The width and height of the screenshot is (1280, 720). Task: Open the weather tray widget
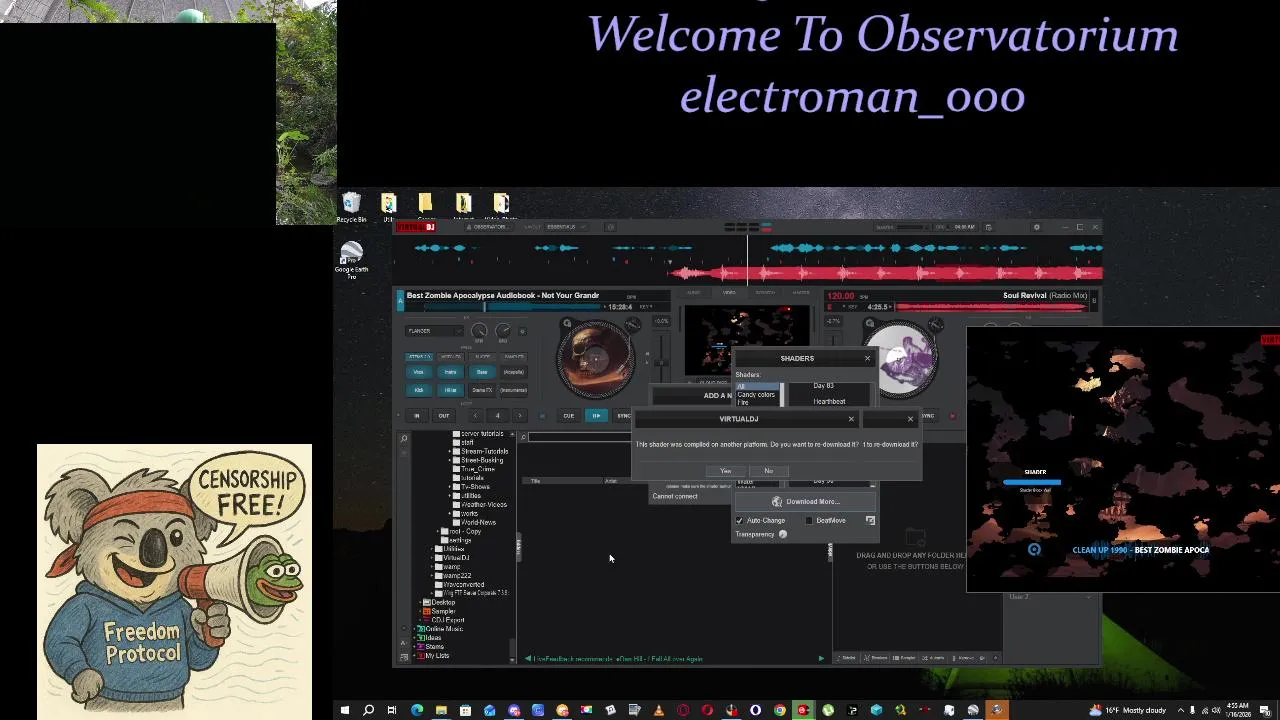(1130, 711)
